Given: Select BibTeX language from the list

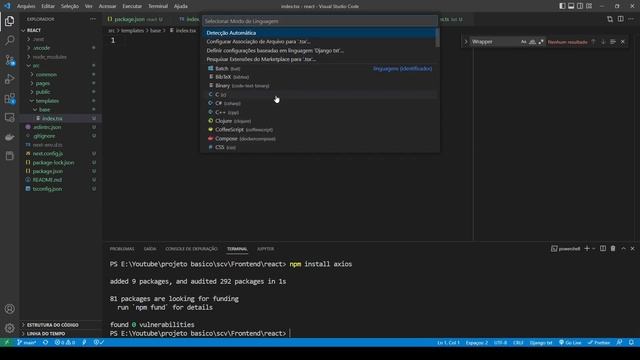Looking at the screenshot, I should pyautogui.click(x=318, y=77).
